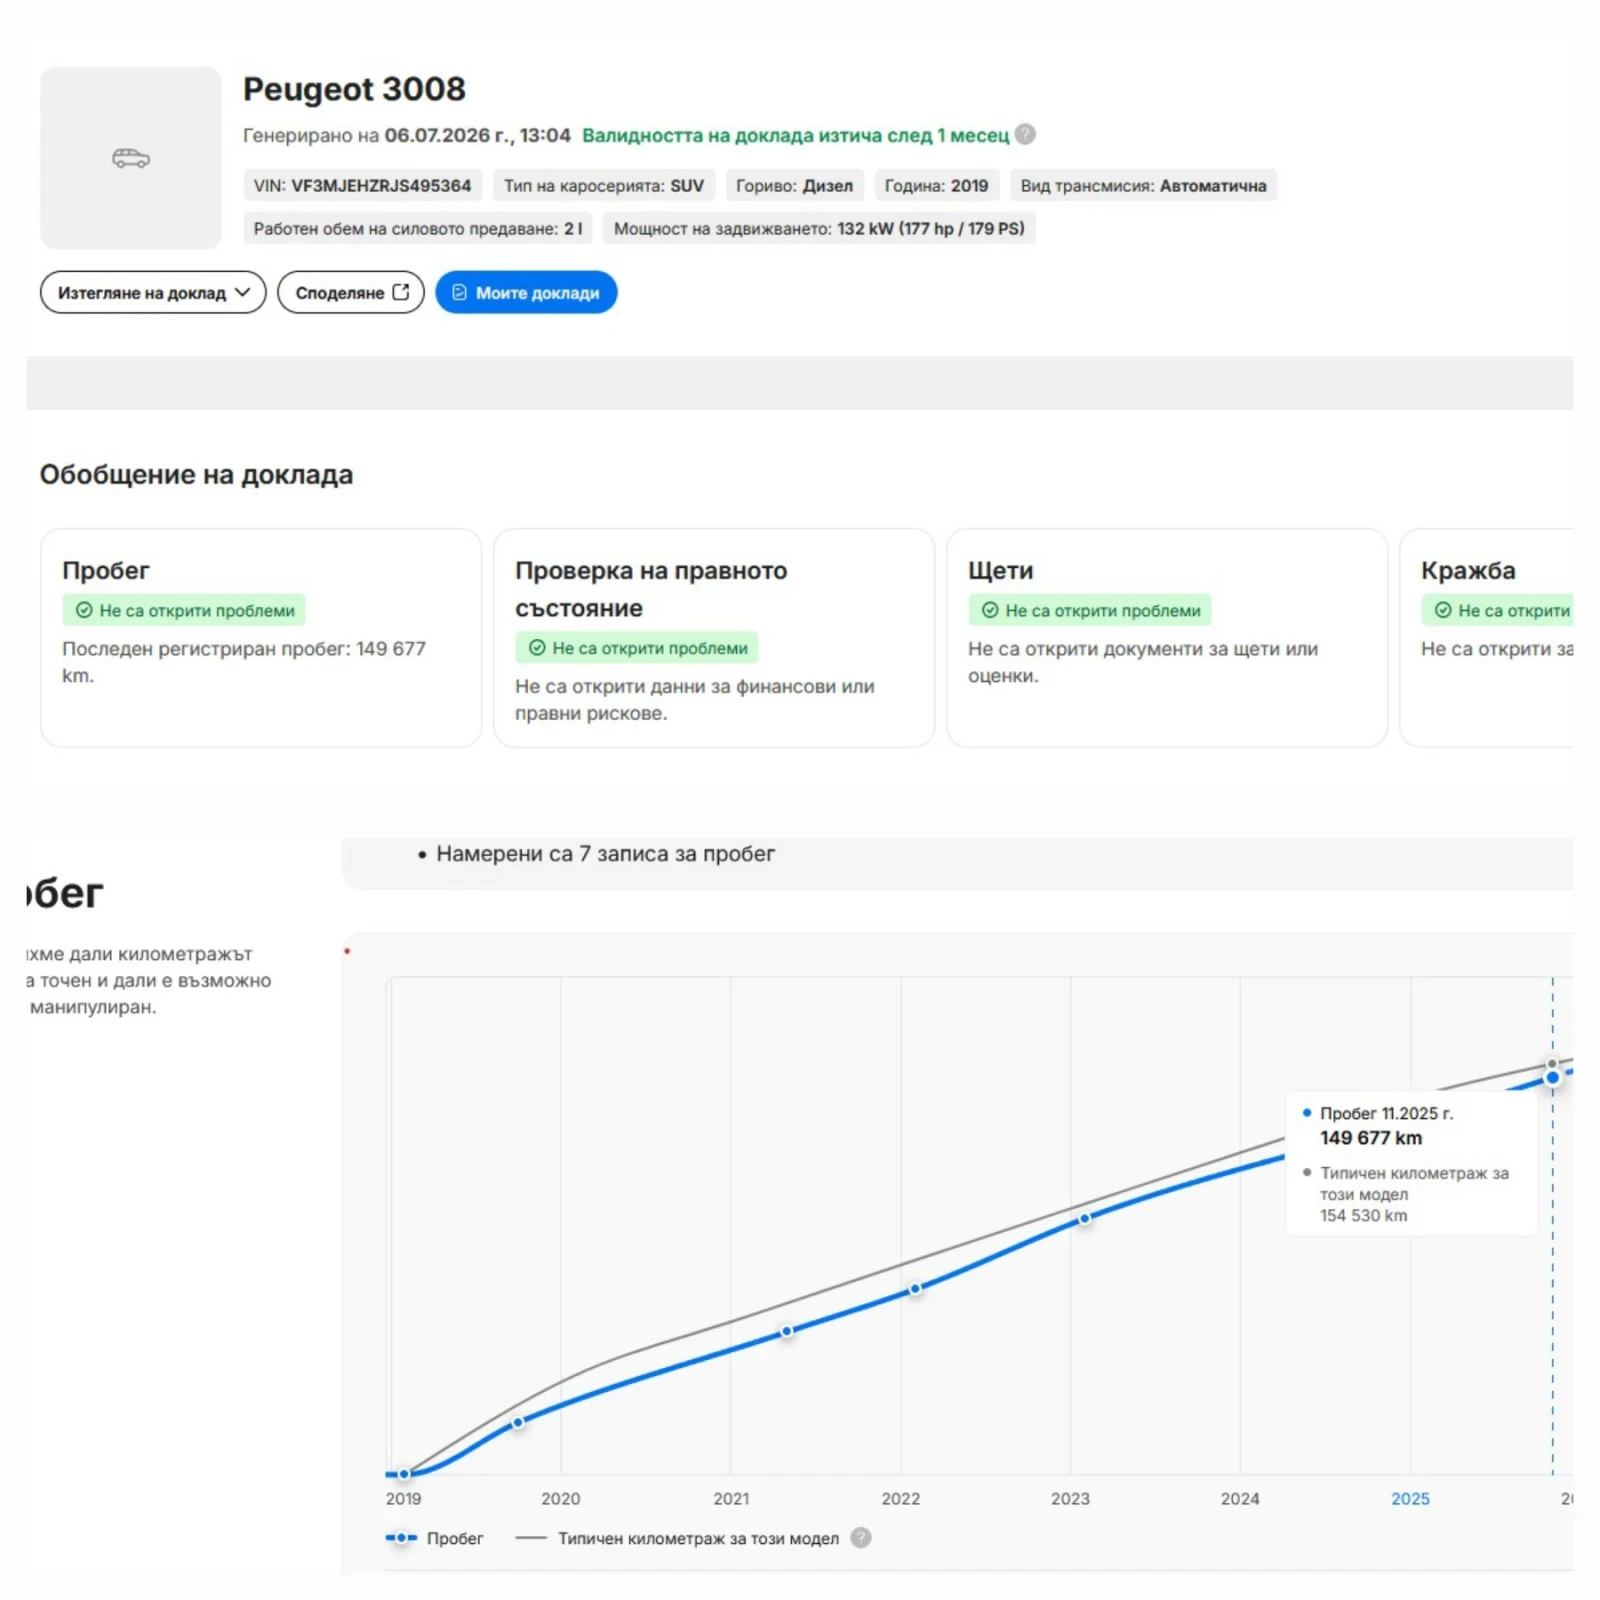Click the 2025 axis label

point(1410,1498)
